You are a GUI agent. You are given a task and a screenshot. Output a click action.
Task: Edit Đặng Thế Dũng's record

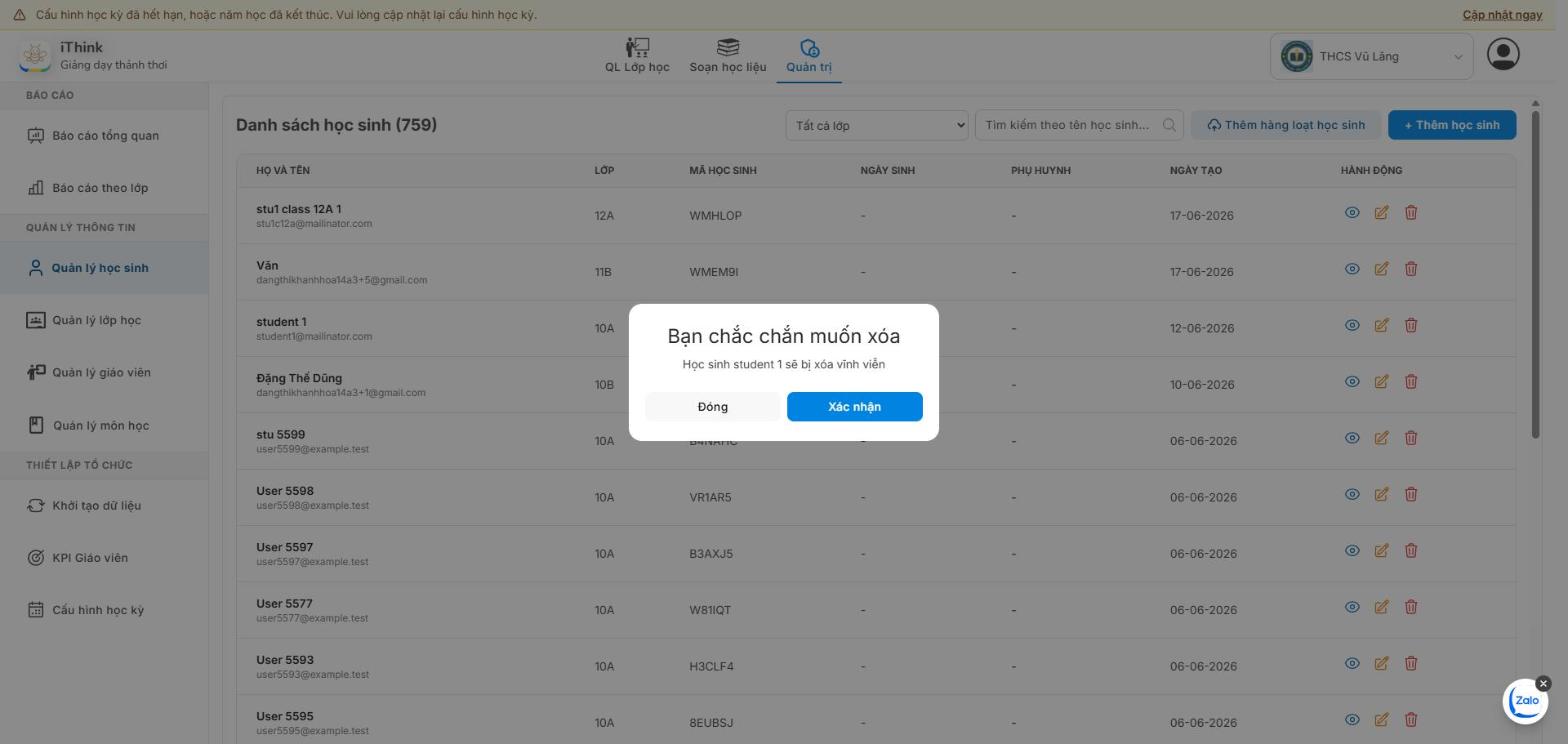(x=1381, y=381)
